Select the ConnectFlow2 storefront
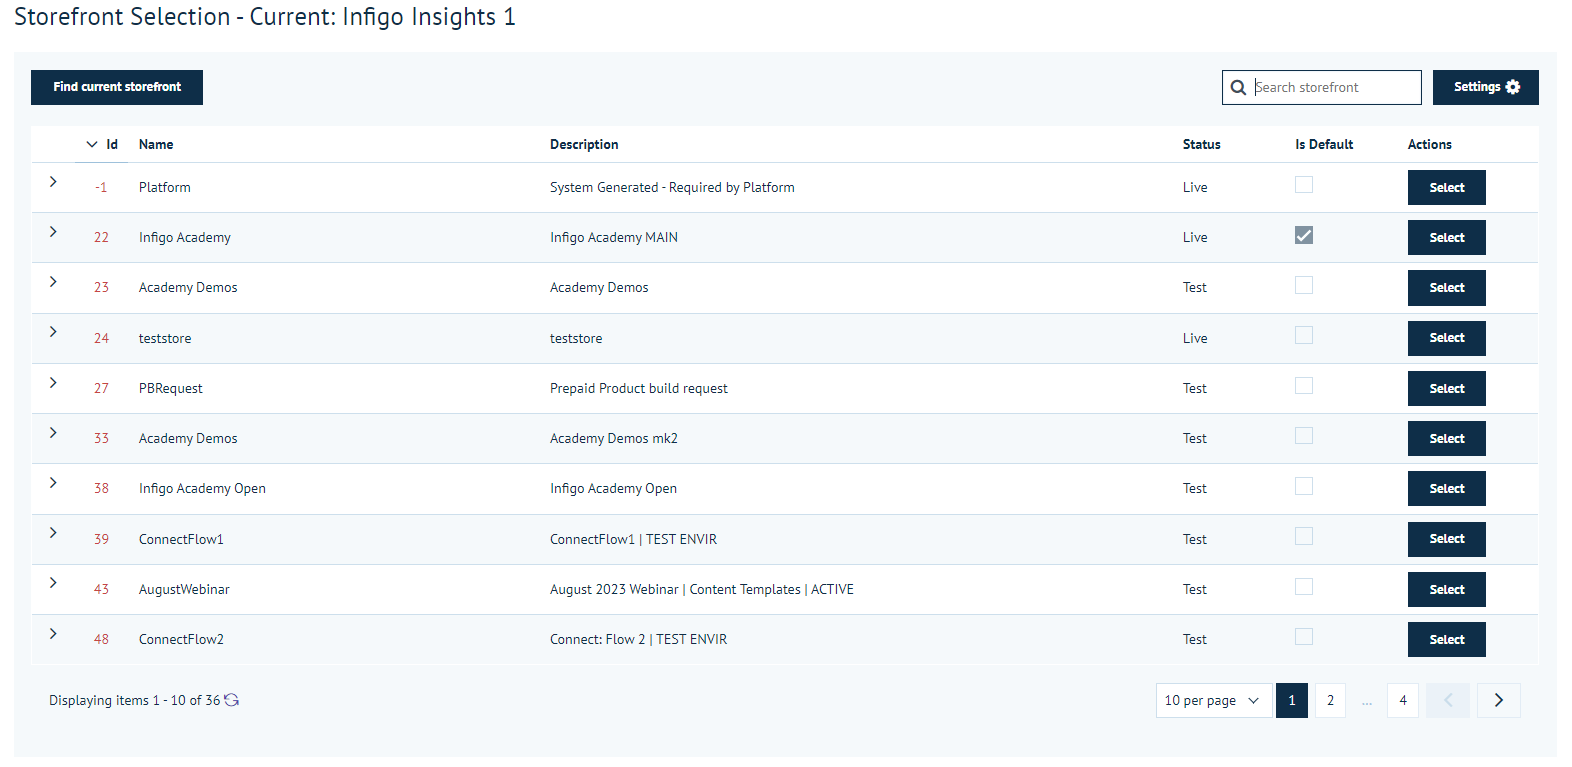 pos(1447,640)
